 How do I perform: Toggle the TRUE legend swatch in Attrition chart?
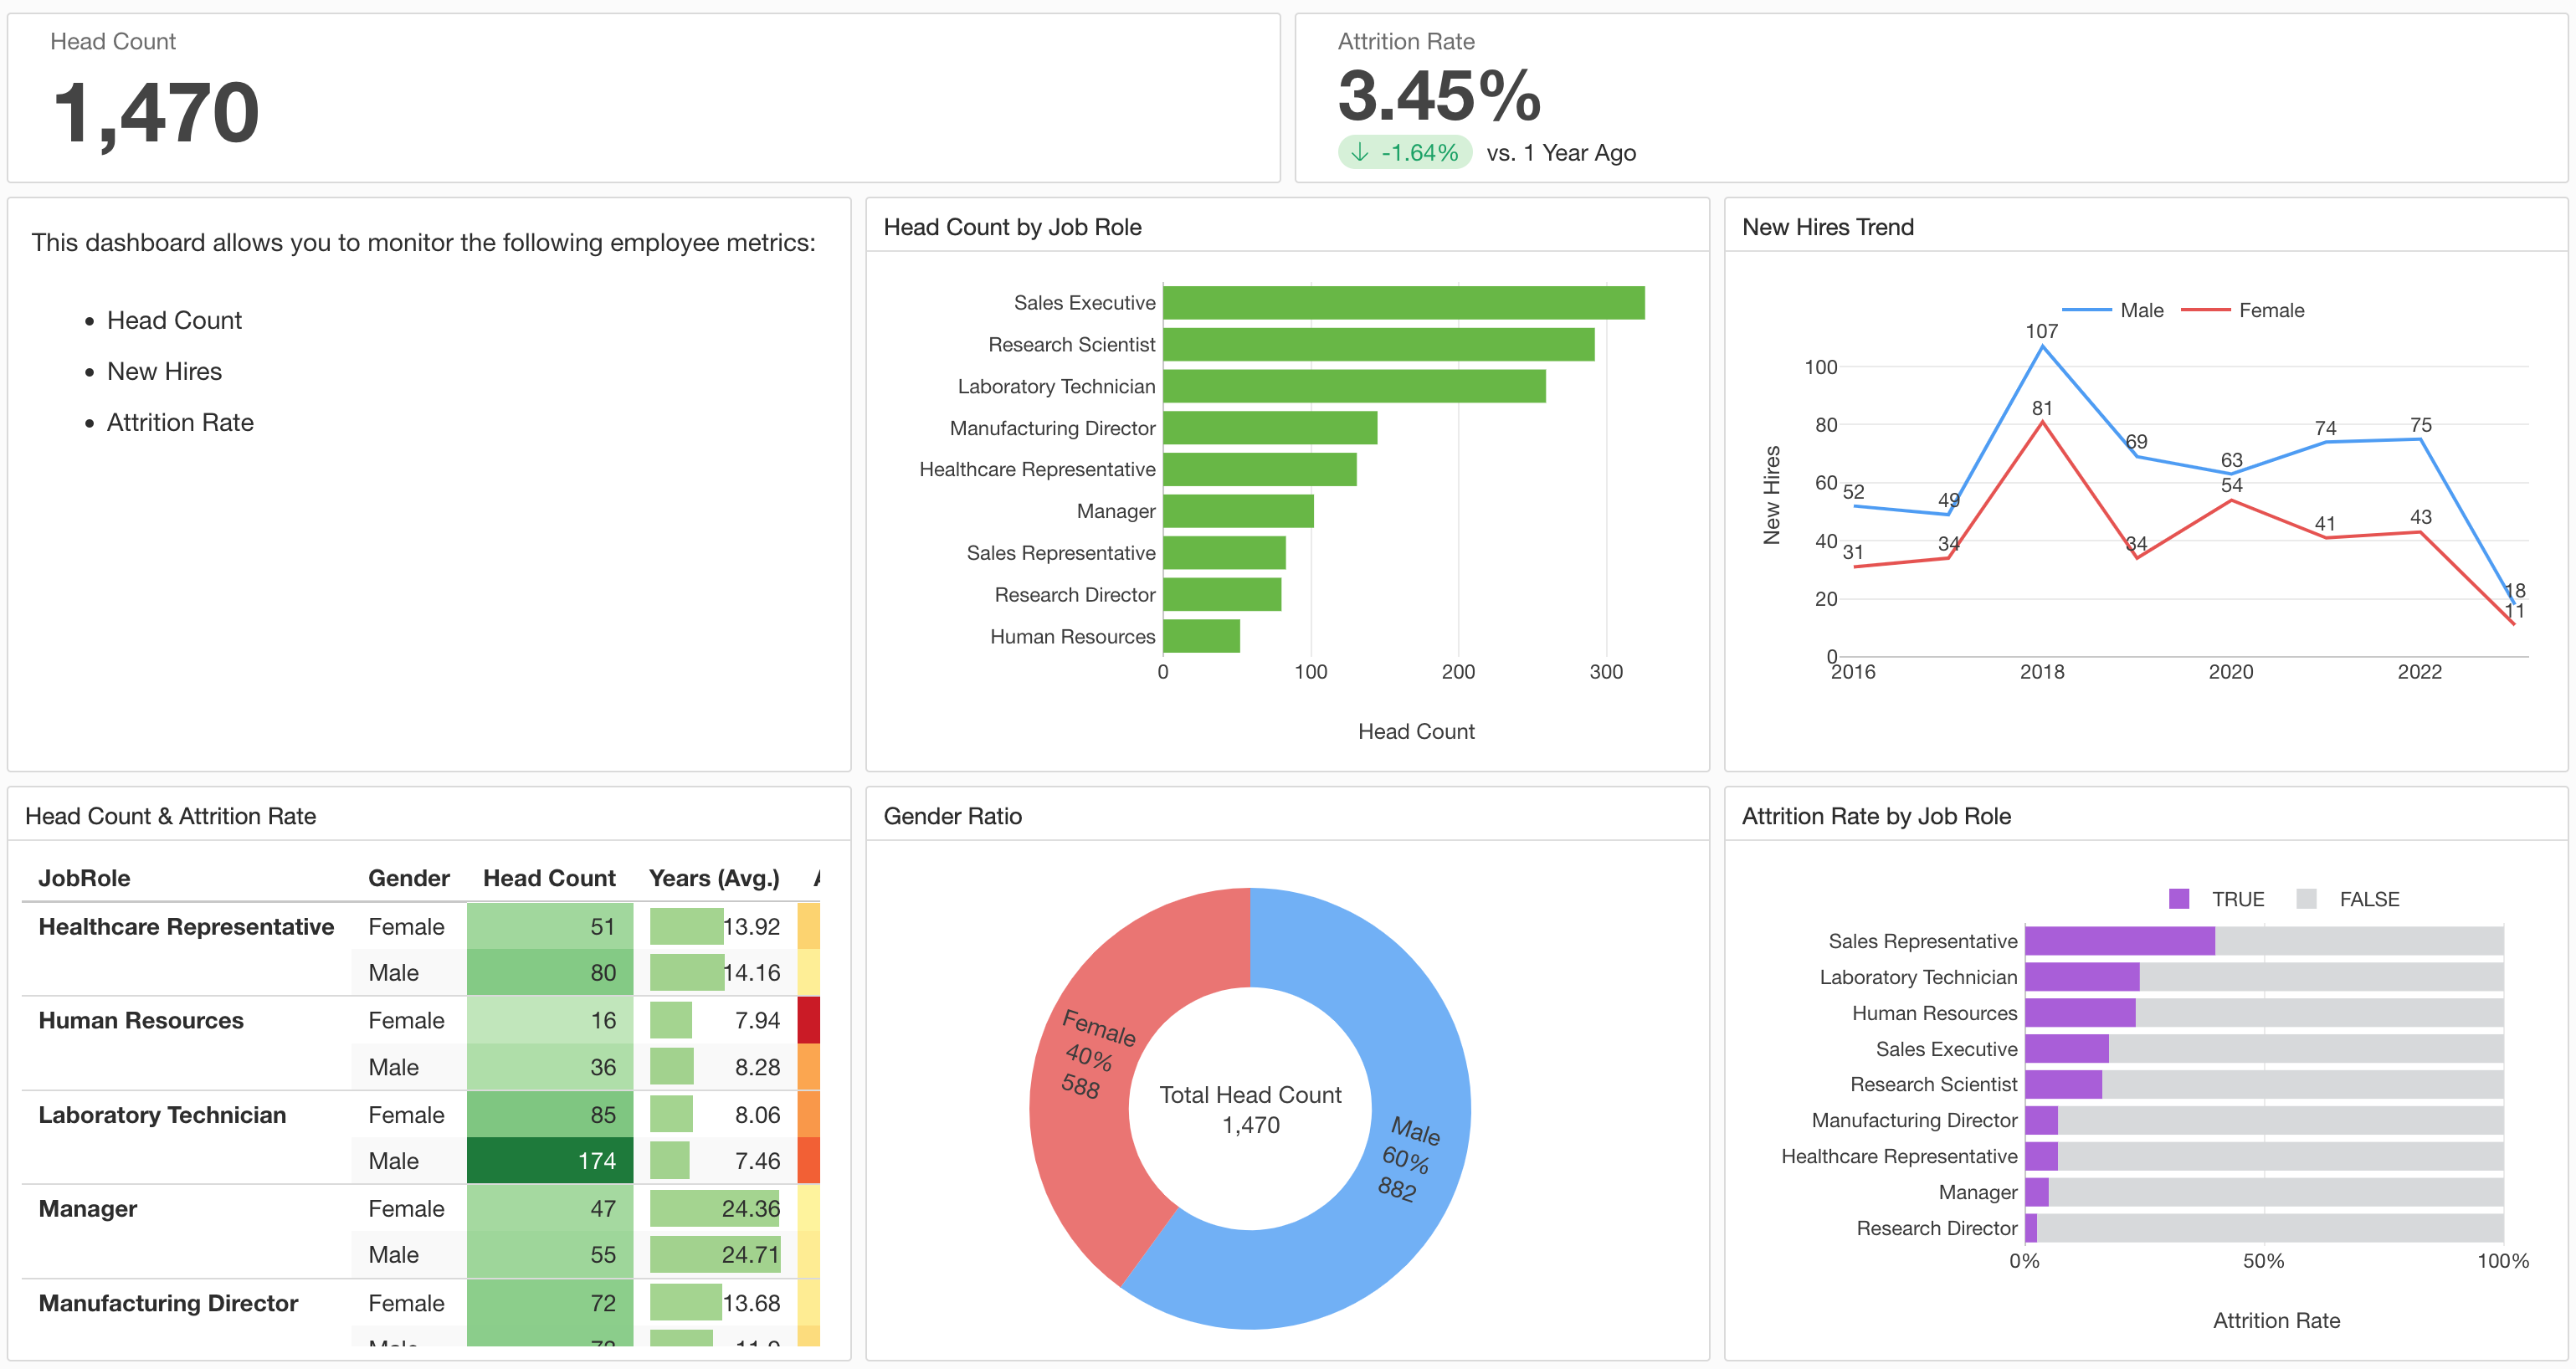point(2179,899)
